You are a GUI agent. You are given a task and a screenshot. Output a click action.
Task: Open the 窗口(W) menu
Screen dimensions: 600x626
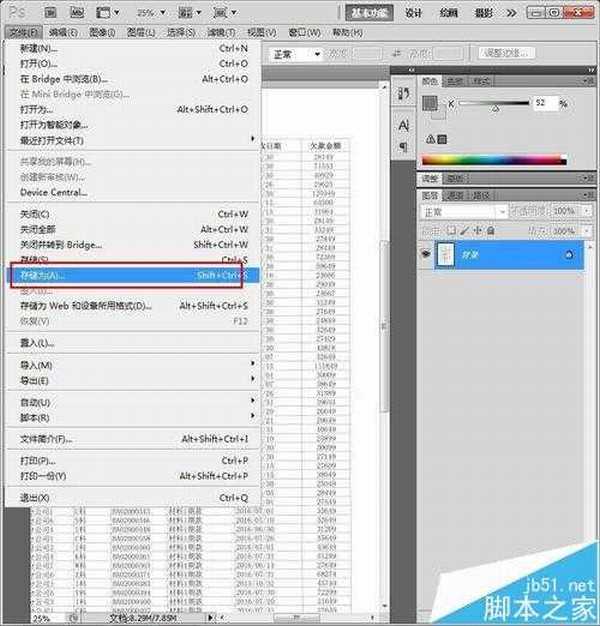tap(304, 32)
